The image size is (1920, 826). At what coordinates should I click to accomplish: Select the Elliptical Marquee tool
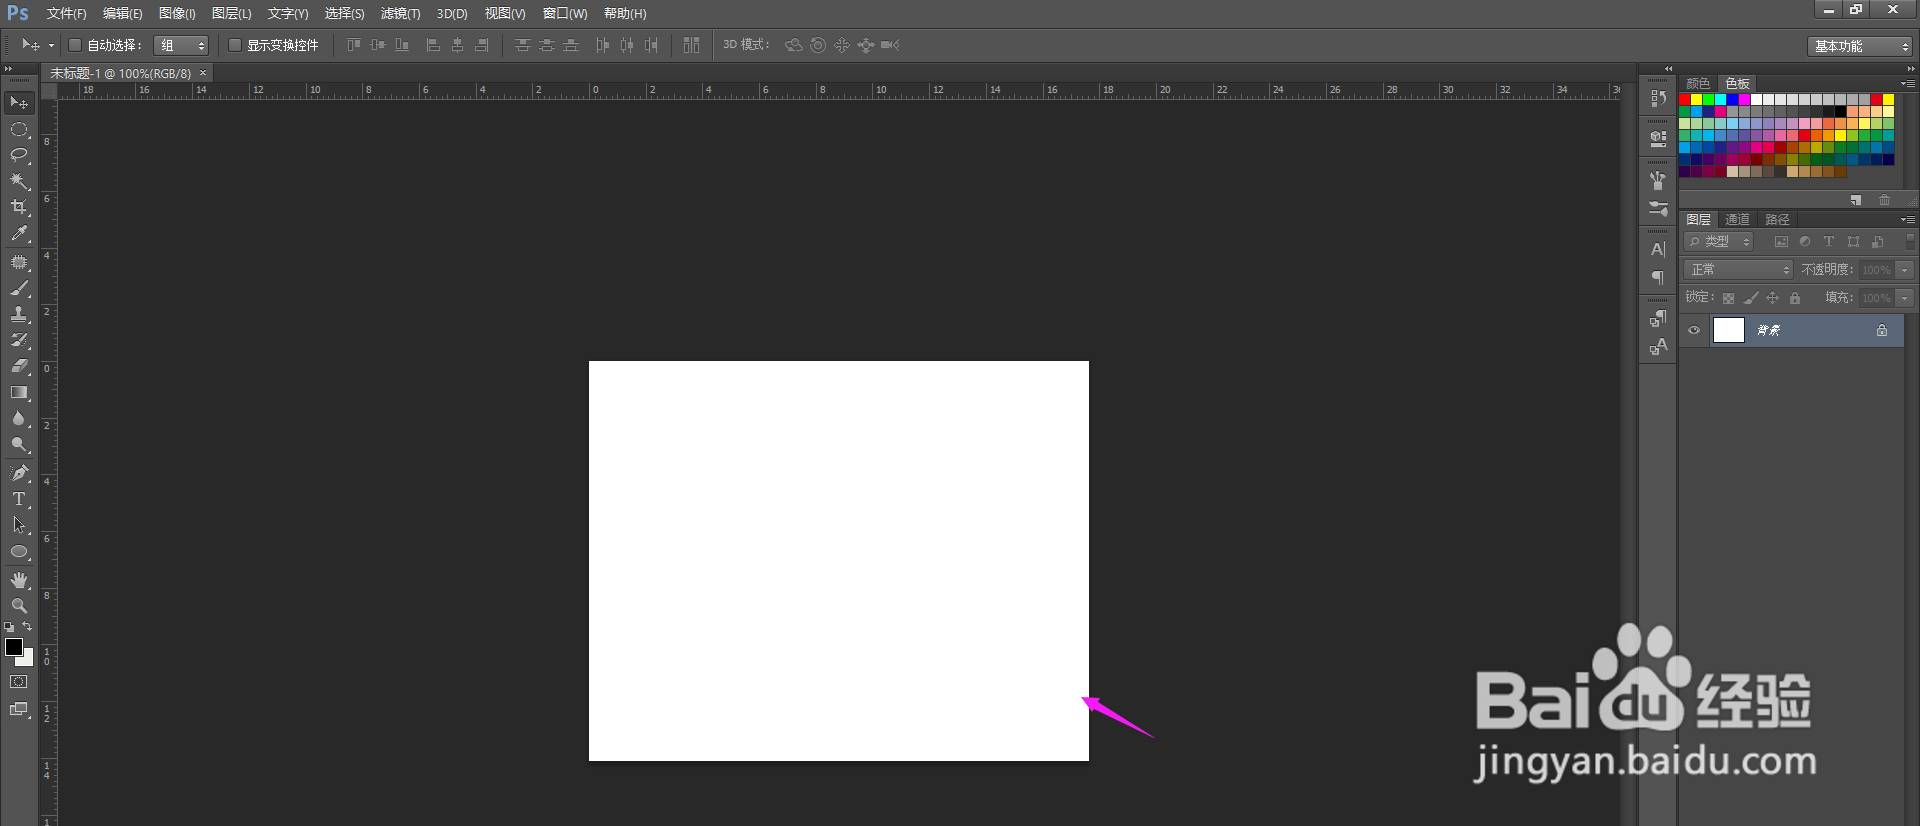(19, 129)
